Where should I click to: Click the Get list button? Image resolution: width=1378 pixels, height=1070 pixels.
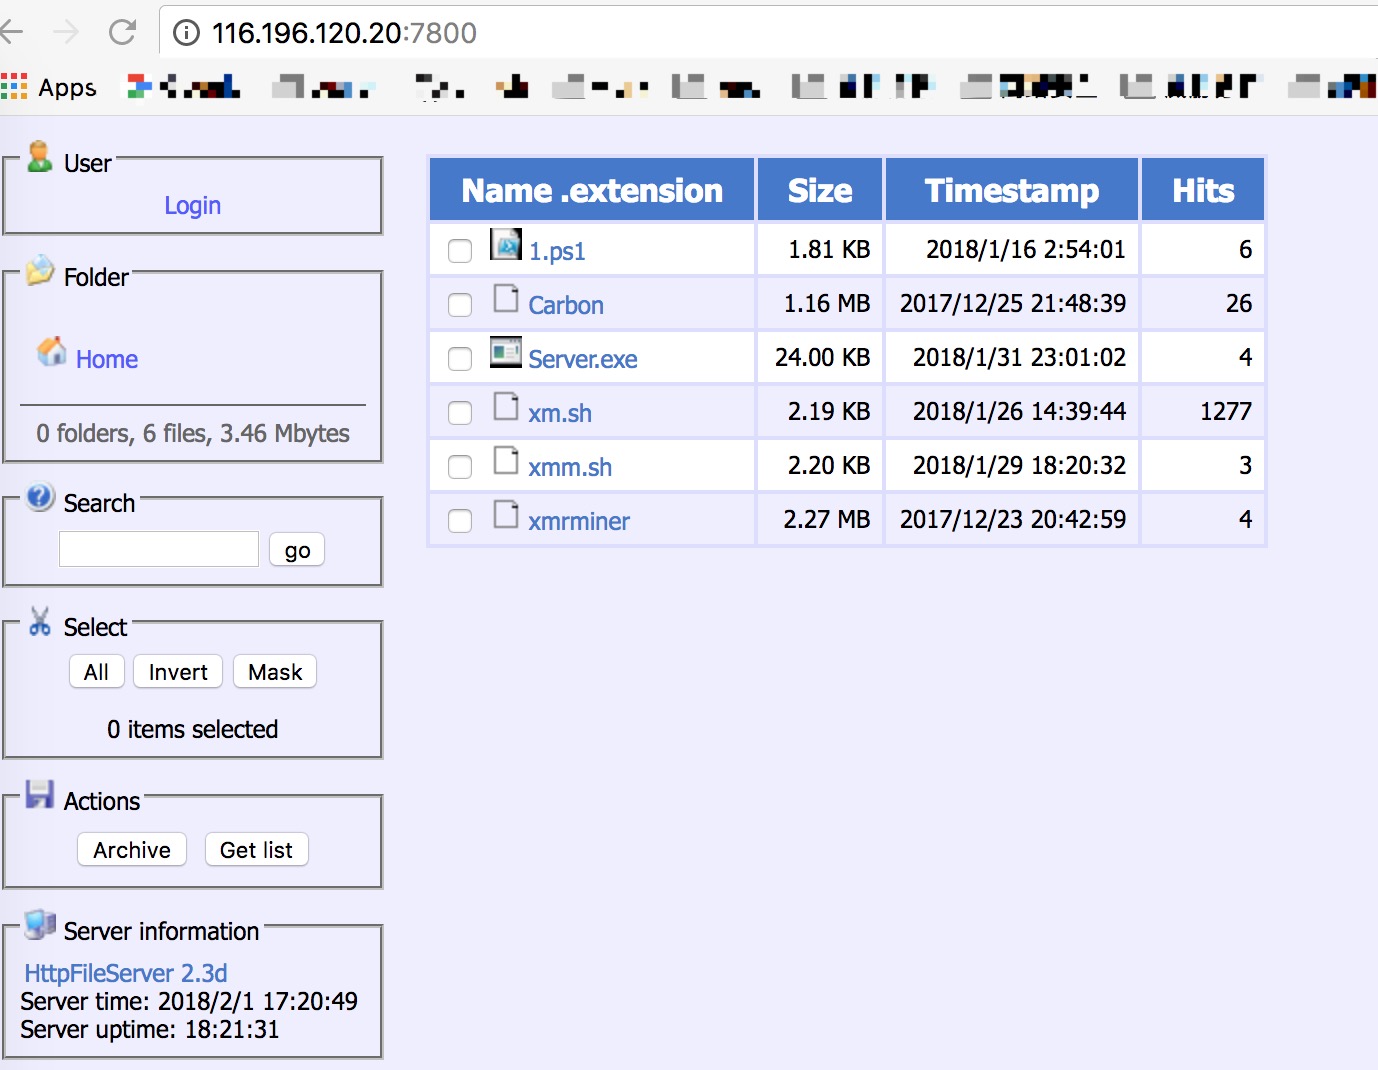point(256,849)
